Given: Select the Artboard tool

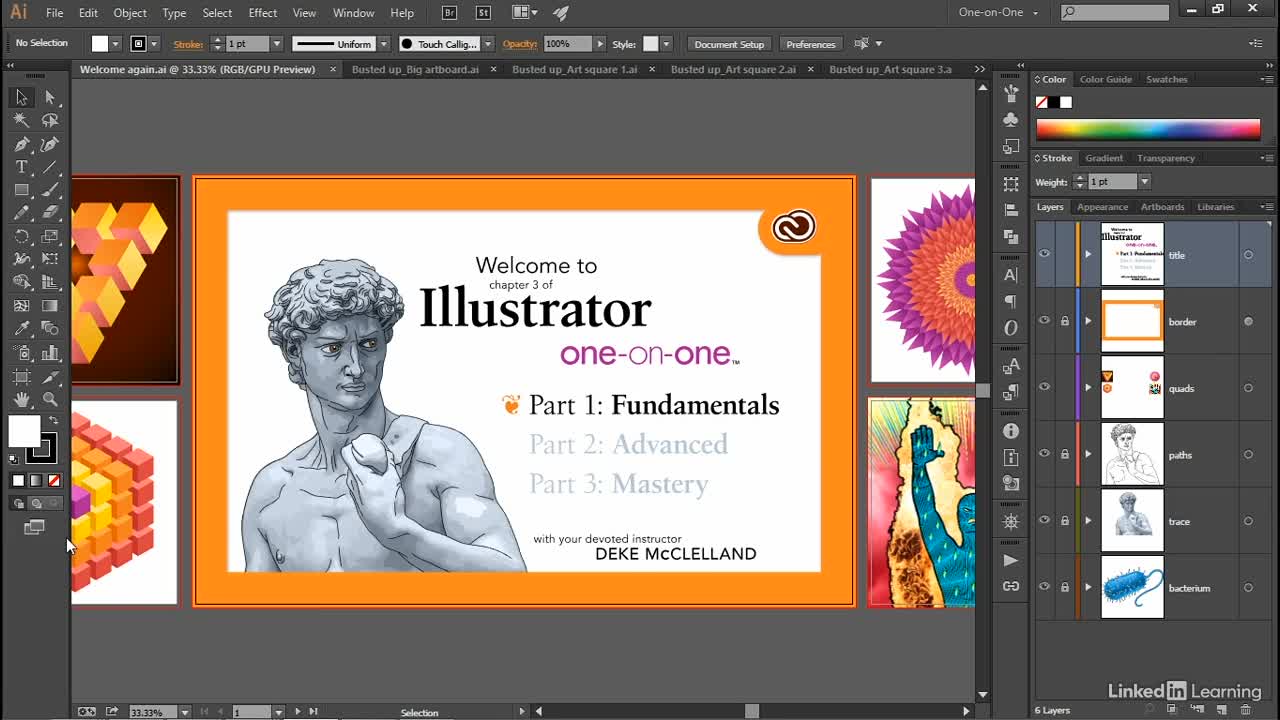Looking at the screenshot, I should pyautogui.click(x=21, y=377).
